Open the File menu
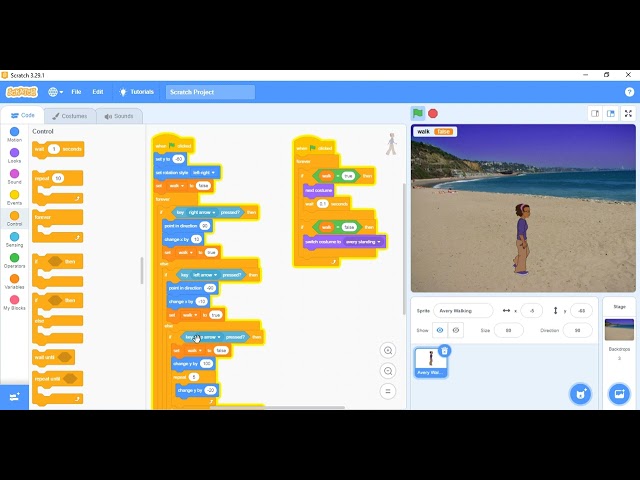This screenshot has width=640, height=480. 76,92
